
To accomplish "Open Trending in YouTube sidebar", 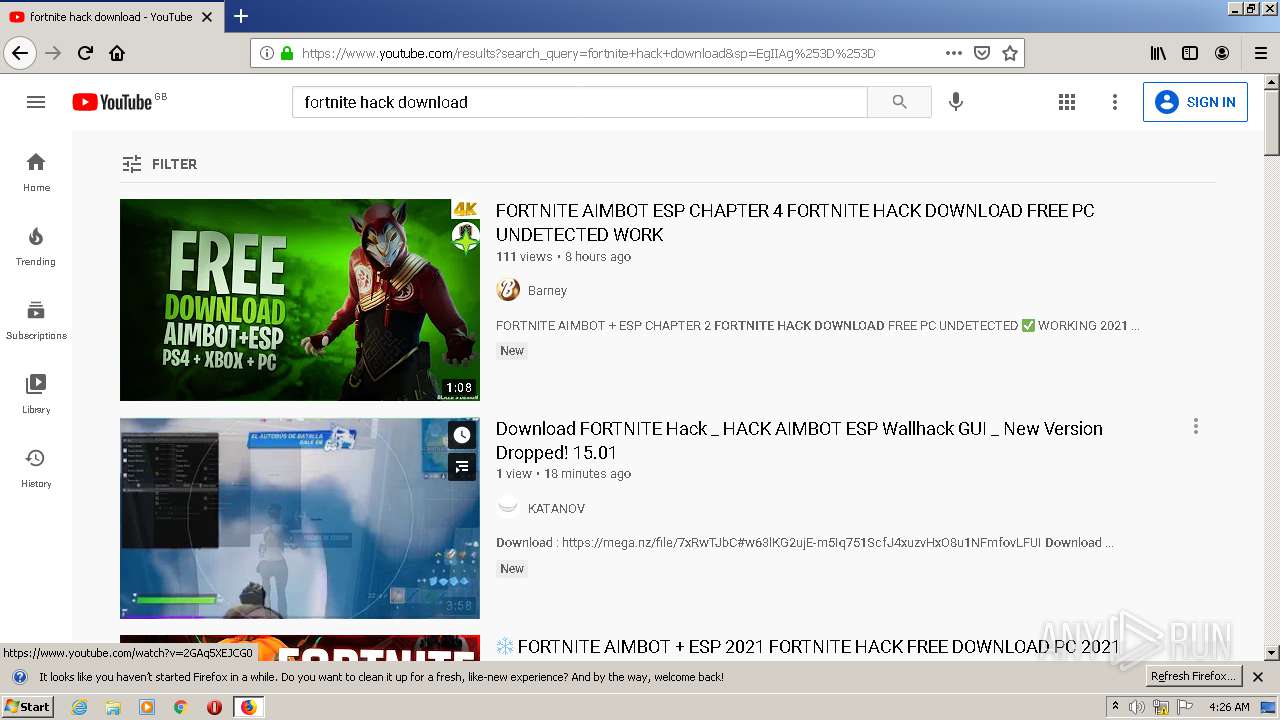I will (36, 246).
